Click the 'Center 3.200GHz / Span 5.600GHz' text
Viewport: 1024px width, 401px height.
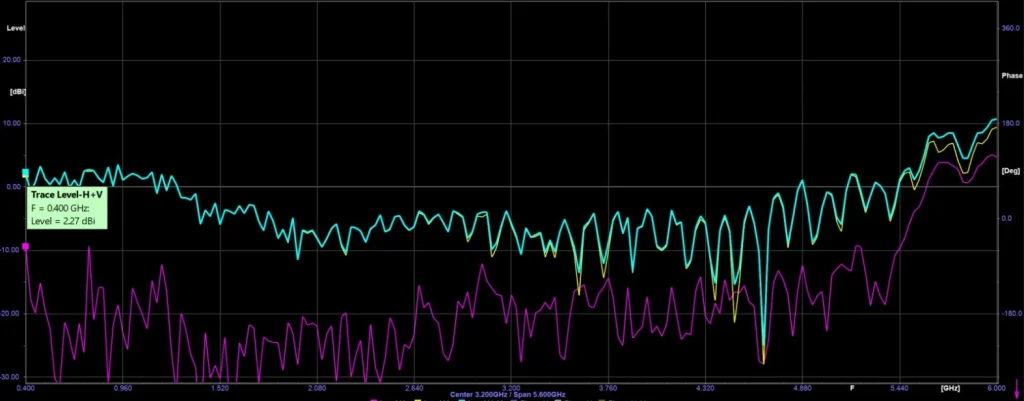coord(507,395)
